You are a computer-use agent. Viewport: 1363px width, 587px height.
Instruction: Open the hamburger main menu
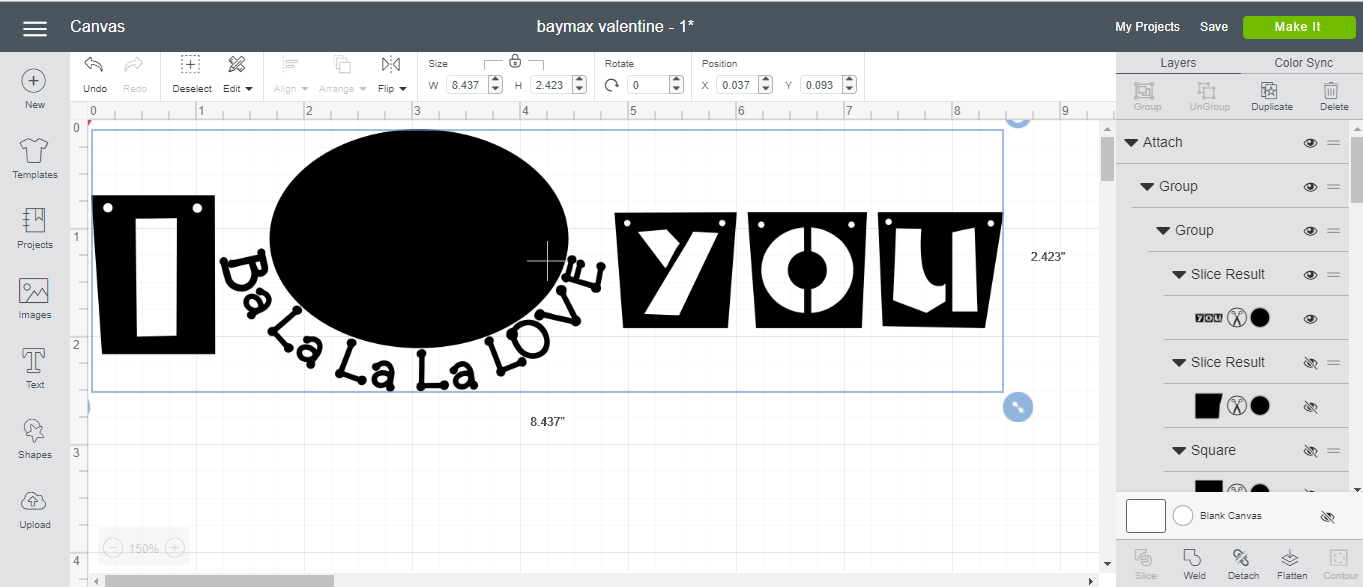pyautogui.click(x=35, y=28)
